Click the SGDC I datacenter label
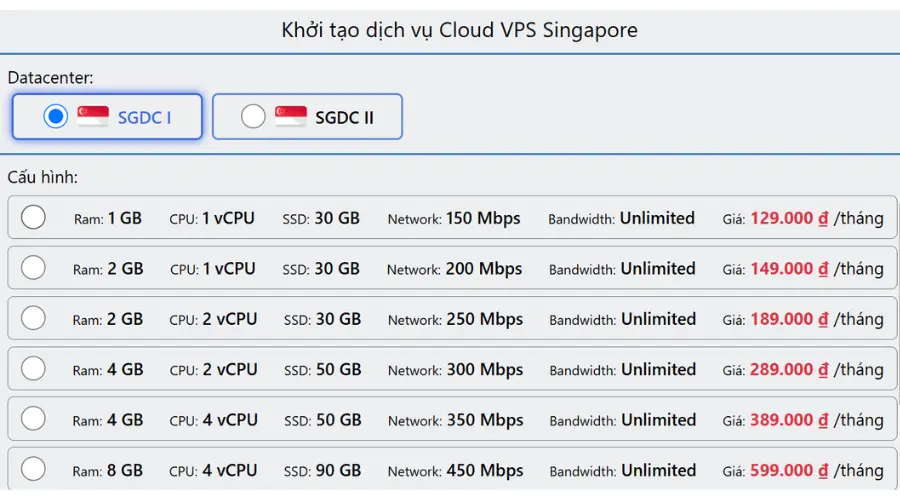Viewport: 900px width, 500px height. 144,117
